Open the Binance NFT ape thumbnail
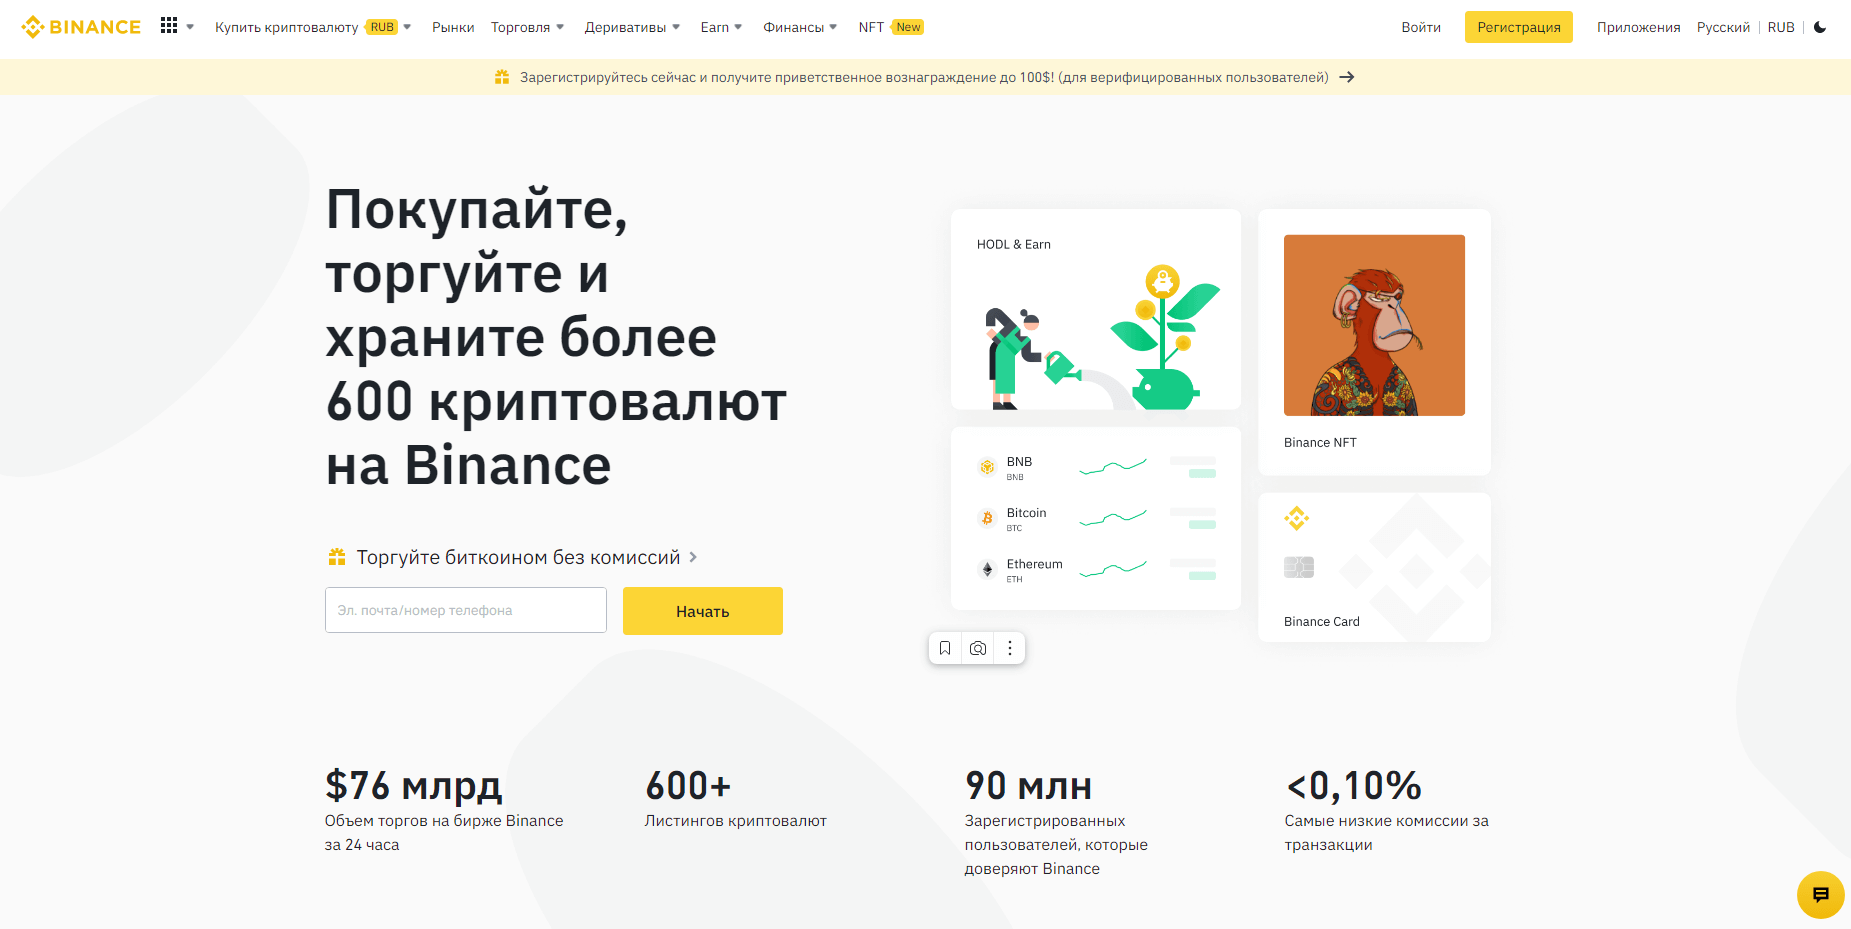 tap(1374, 325)
